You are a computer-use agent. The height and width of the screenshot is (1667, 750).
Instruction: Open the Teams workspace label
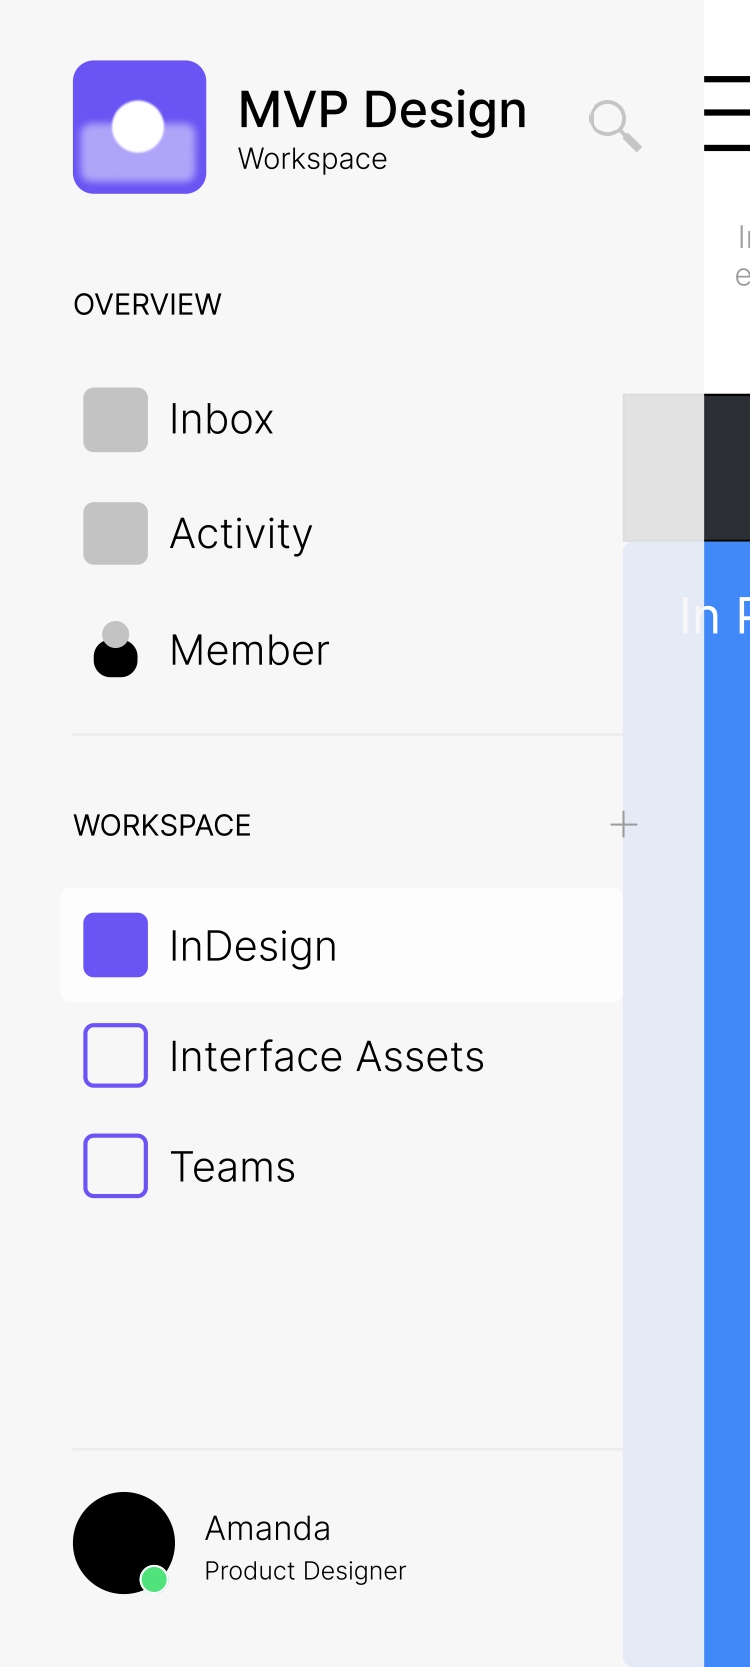click(233, 1167)
